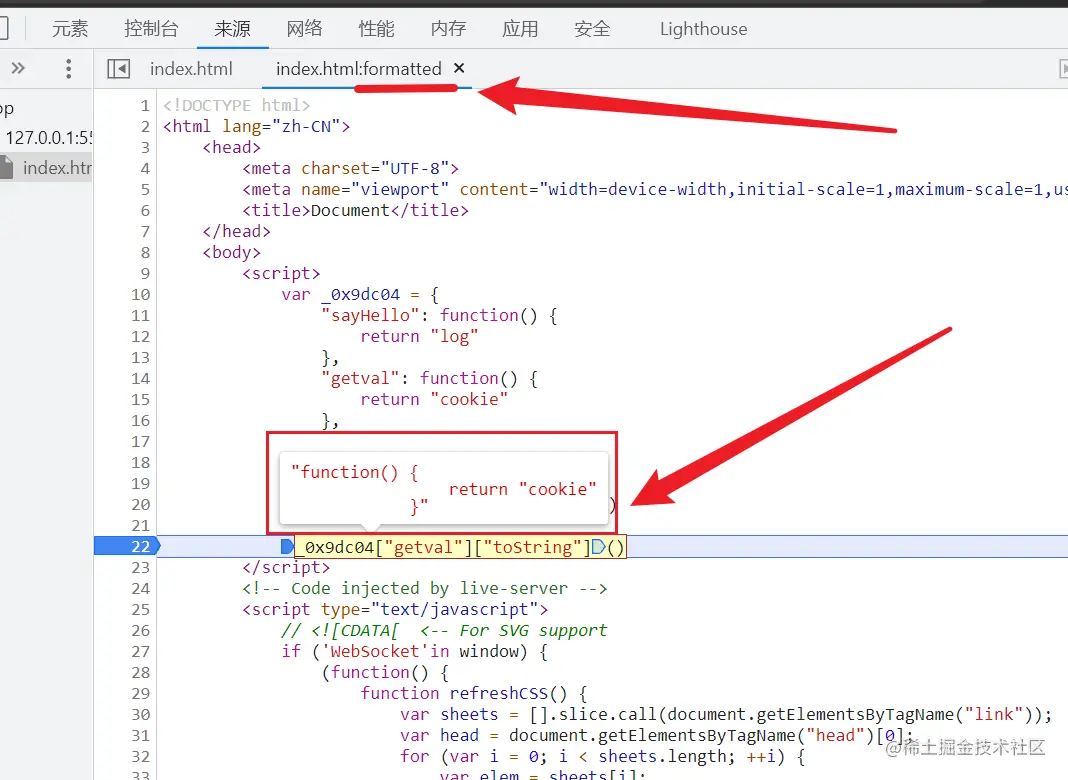This screenshot has width=1068, height=780.
Task: Click the first inline breakpoint marker on line 22
Action: (x=287, y=546)
